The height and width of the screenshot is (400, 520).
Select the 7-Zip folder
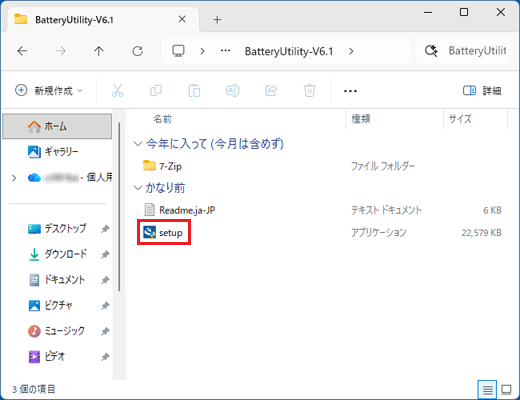162,166
